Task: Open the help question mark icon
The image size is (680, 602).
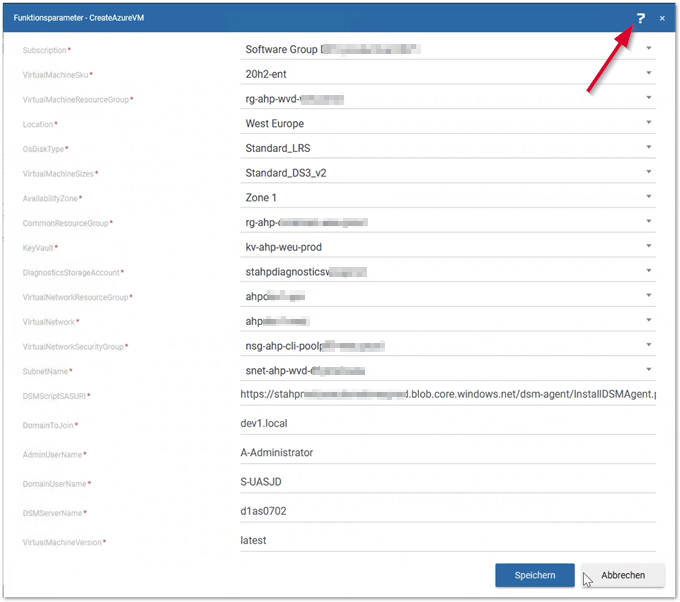Action: [x=641, y=18]
